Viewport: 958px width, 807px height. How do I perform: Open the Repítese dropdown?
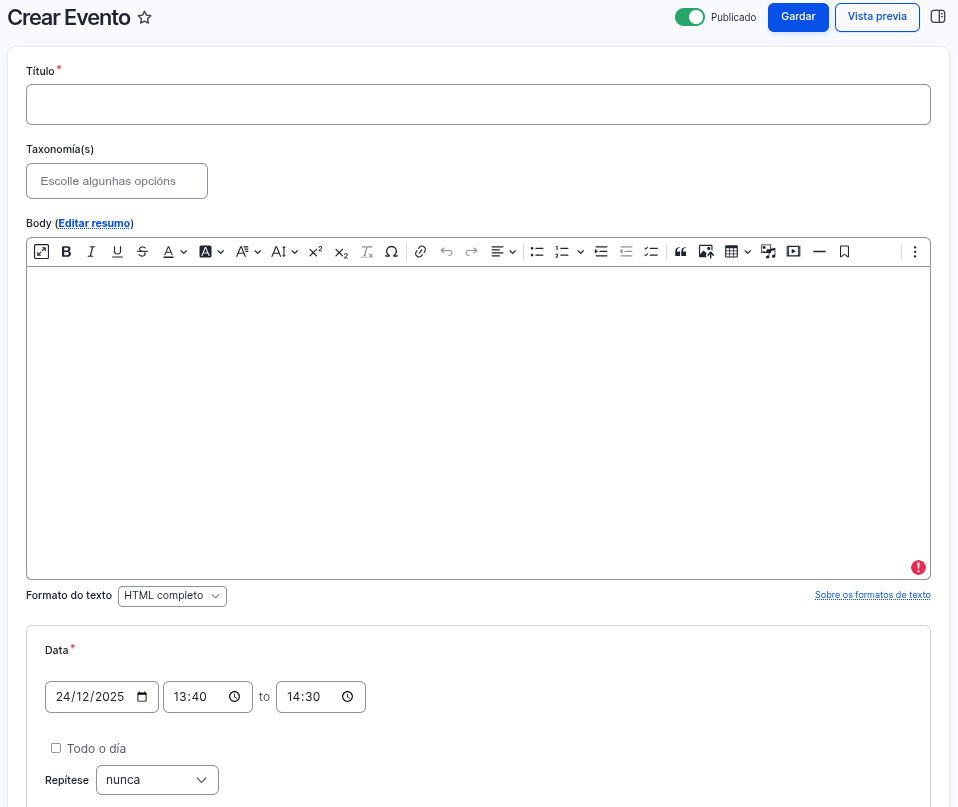click(157, 780)
